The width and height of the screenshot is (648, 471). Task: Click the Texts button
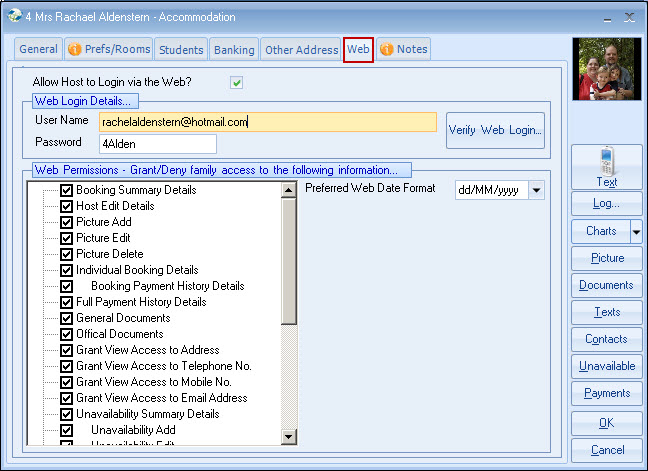click(607, 312)
